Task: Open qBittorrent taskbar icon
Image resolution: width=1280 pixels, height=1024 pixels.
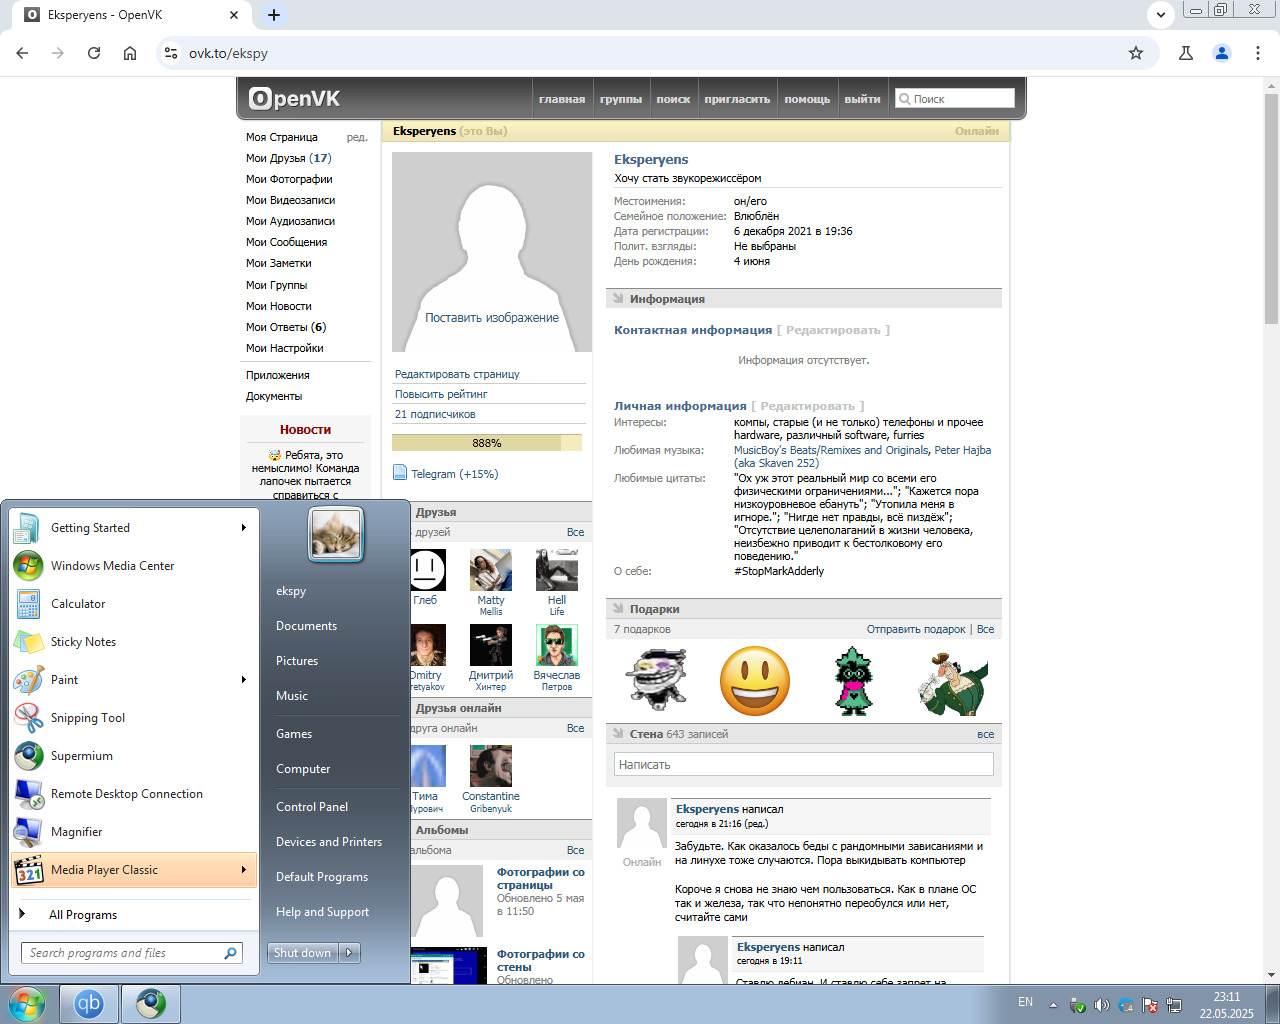Action: point(89,1004)
